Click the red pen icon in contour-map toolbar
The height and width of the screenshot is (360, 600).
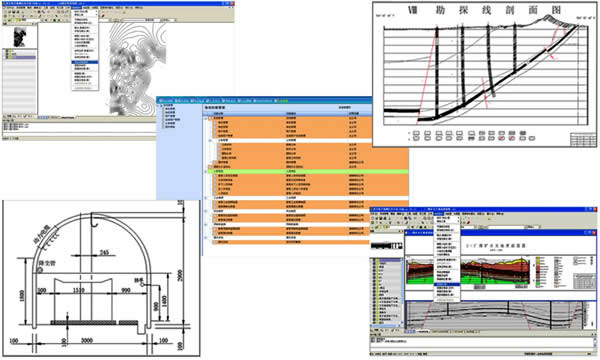click(103, 16)
